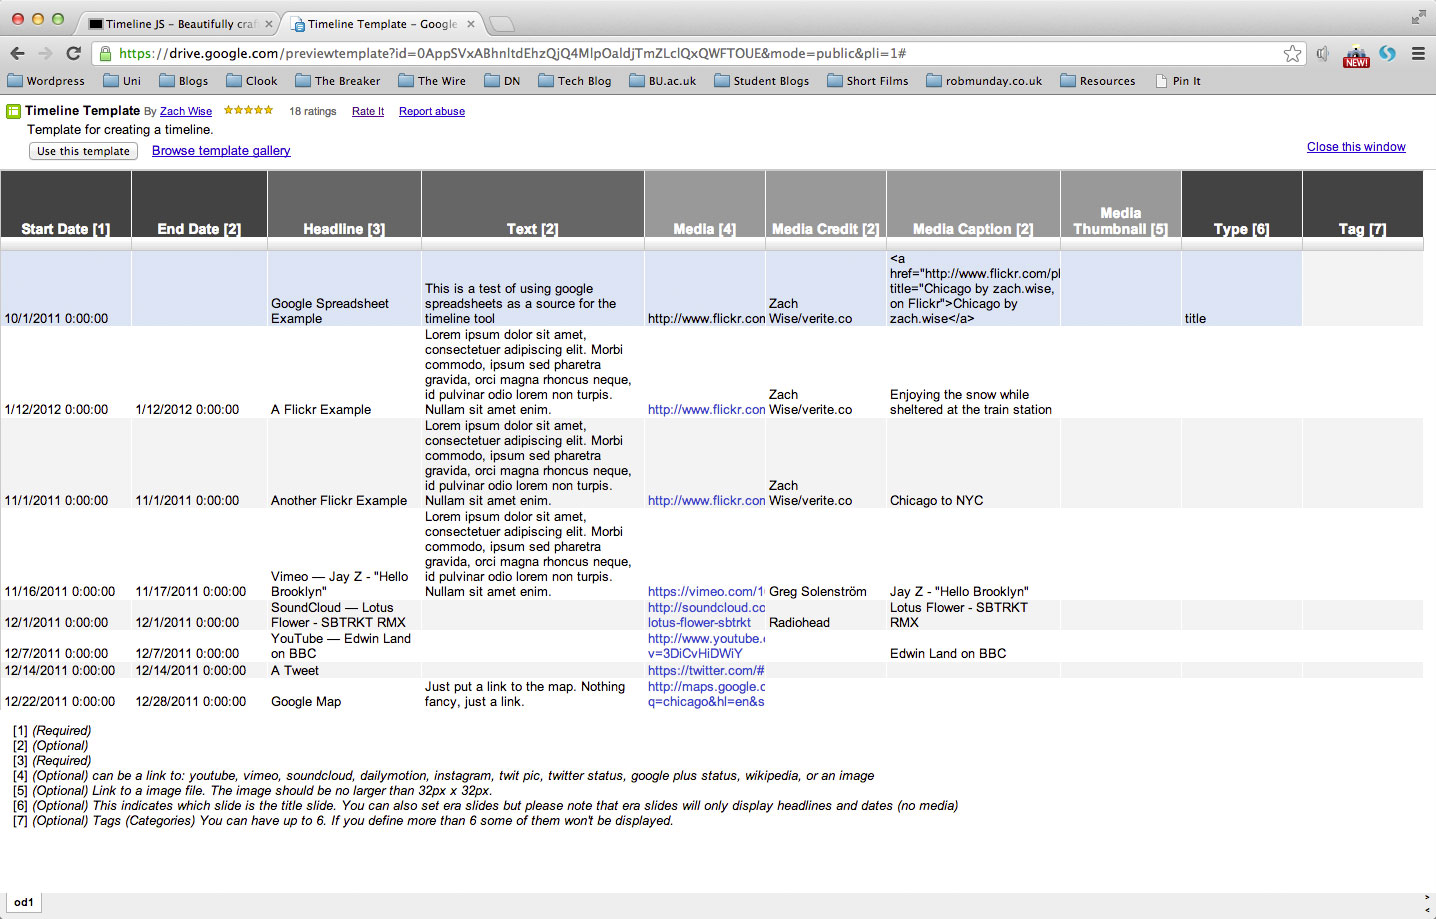Open the robmunday.co.uk bookmarks folder

[x=984, y=81]
